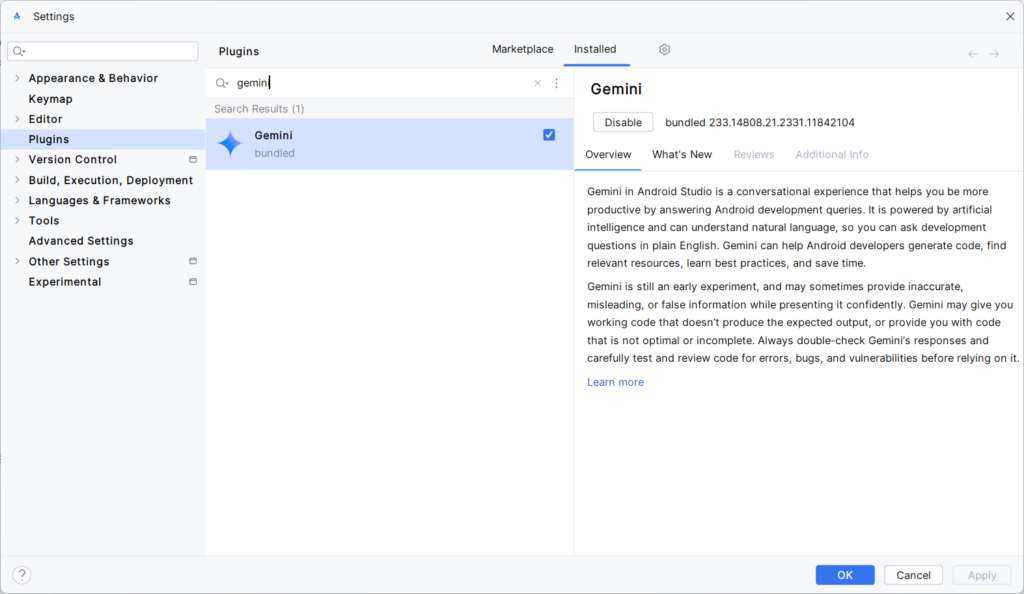Screen dimensions: 1024x594
Task: Open the Overview tab
Action: pyautogui.click(x=608, y=155)
